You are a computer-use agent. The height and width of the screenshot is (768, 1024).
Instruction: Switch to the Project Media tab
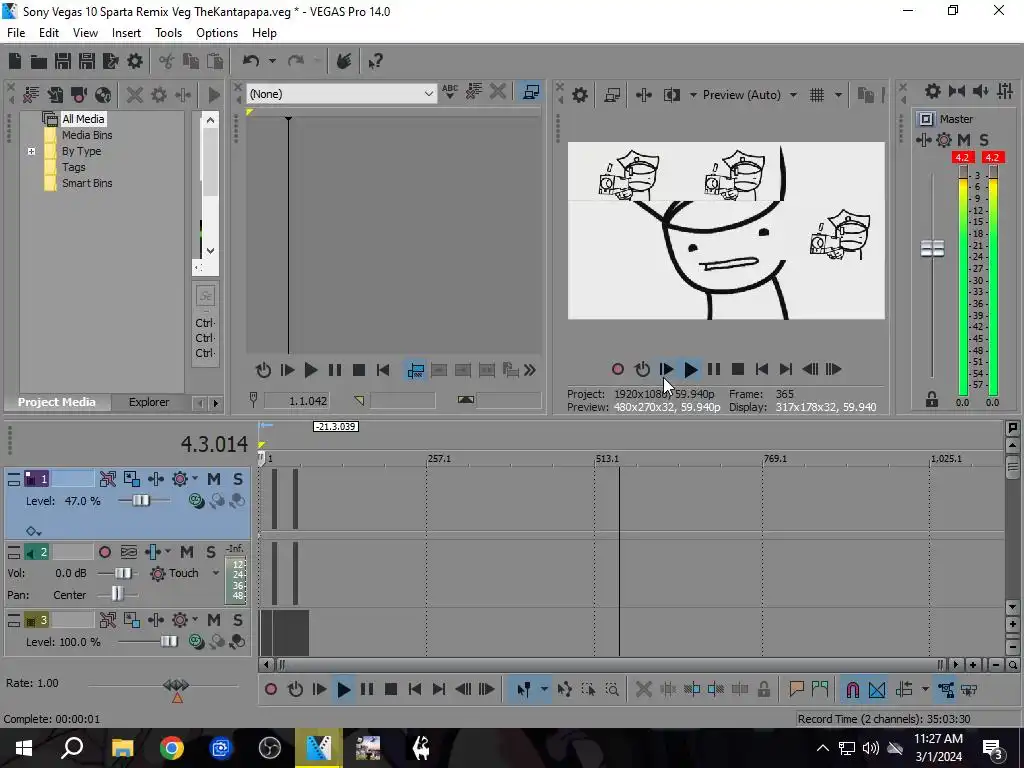point(57,402)
